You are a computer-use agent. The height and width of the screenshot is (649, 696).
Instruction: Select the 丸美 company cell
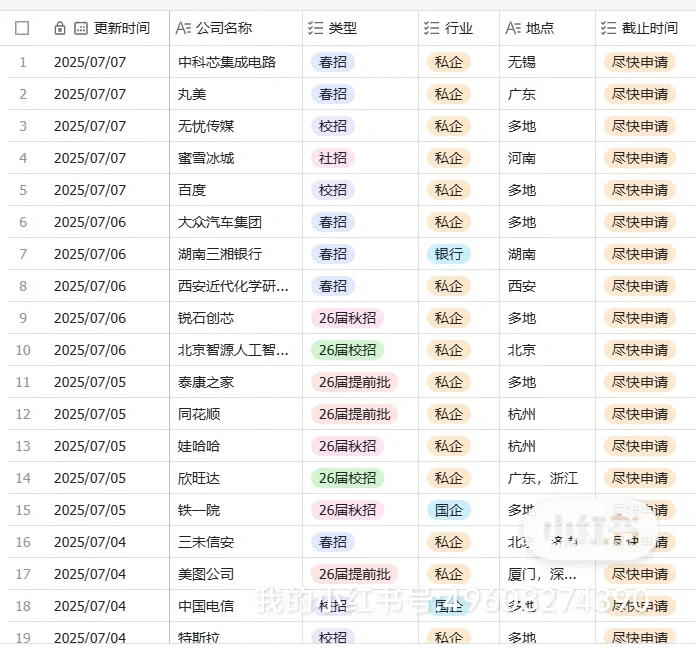(x=236, y=94)
